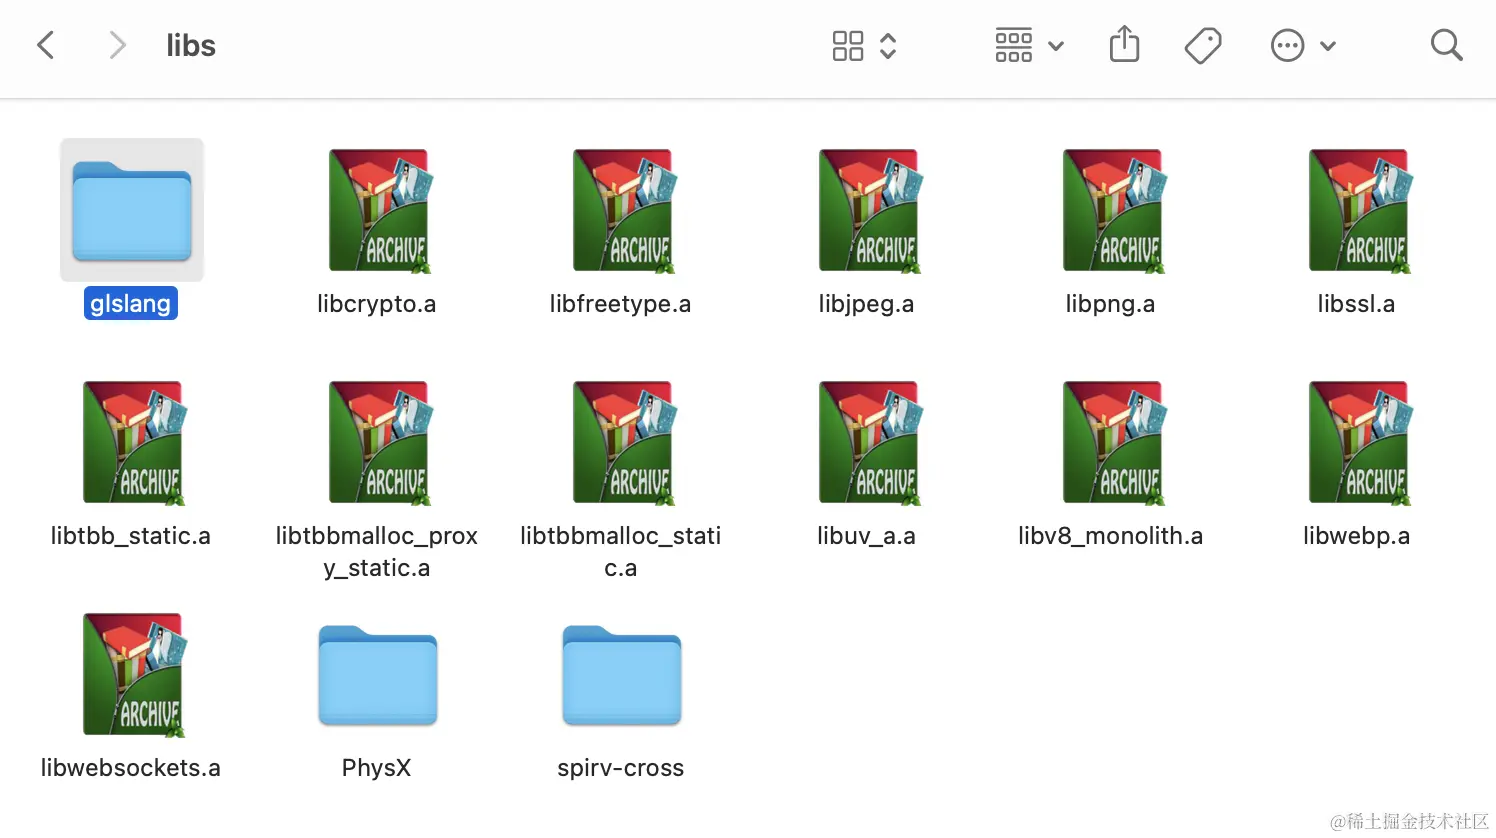Expand the grouping dropdown chevron
Viewport: 1496px width, 838px height.
tap(1056, 46)
